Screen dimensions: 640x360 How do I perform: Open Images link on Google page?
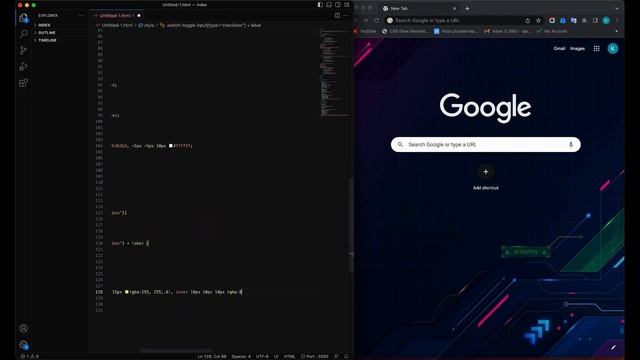point(577,49)
